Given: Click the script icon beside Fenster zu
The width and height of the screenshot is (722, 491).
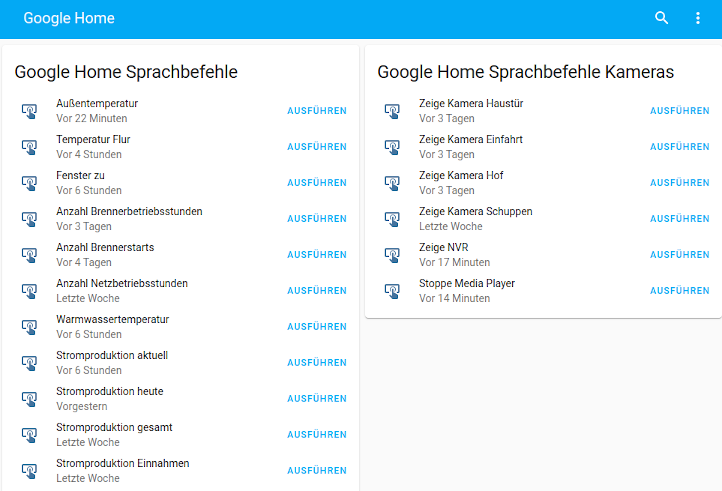Looking at the screenshot, I should (x=30, y=183).
